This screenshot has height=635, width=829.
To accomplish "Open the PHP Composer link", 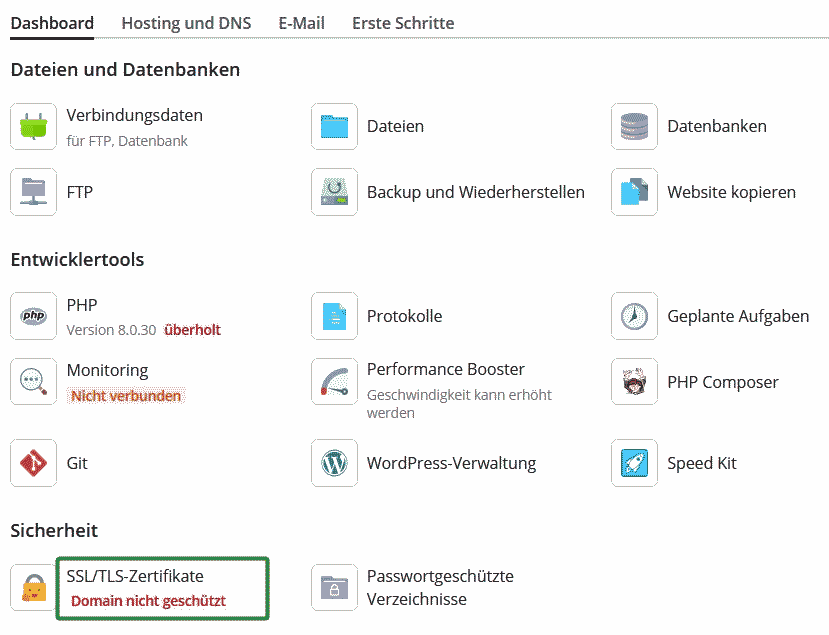I will pyautogui.click(x=722, y=382).
